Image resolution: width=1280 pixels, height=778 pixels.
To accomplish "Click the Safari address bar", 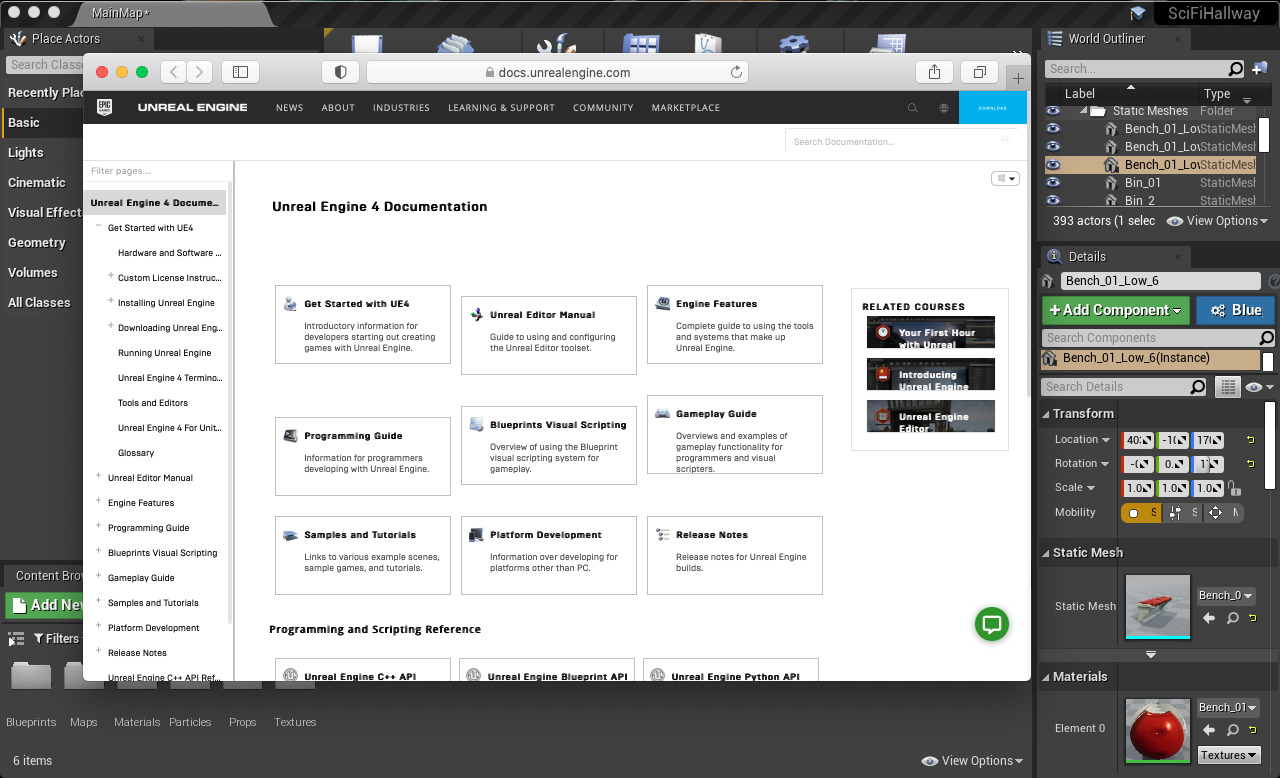I will pyautogui.click(x=558, y=72).
